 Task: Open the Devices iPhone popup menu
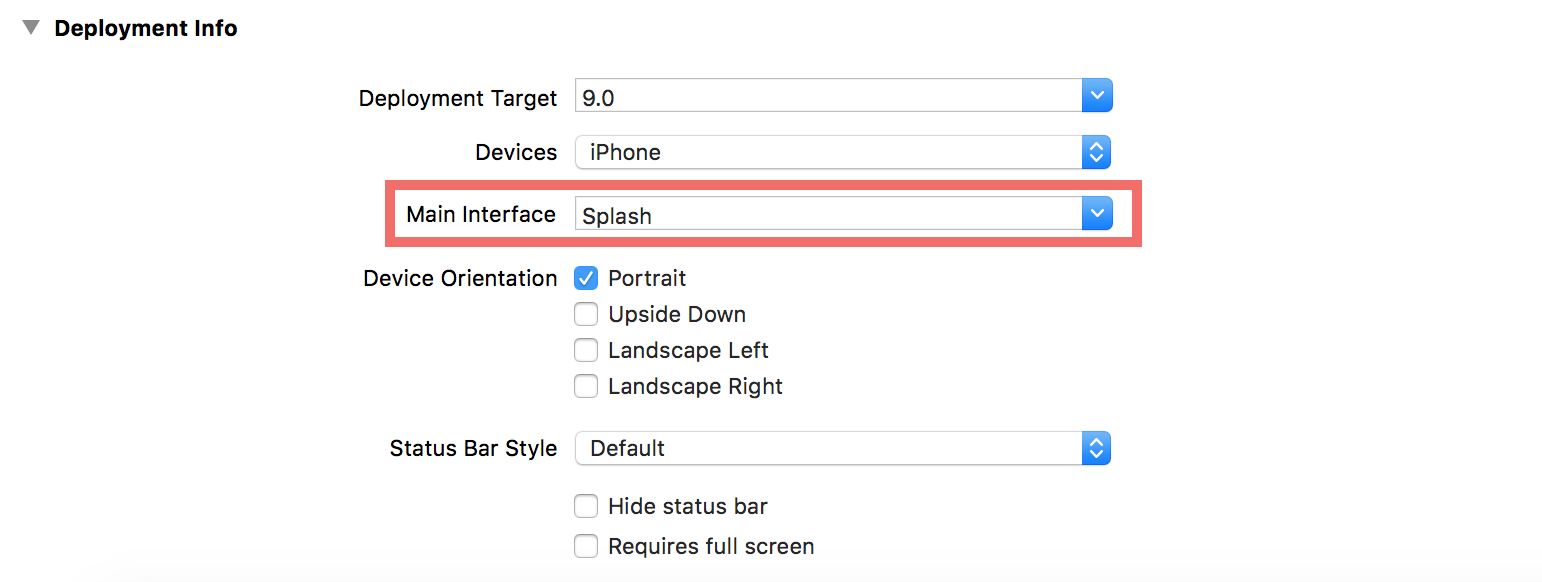pyautogui.click(x=843, y=152)
